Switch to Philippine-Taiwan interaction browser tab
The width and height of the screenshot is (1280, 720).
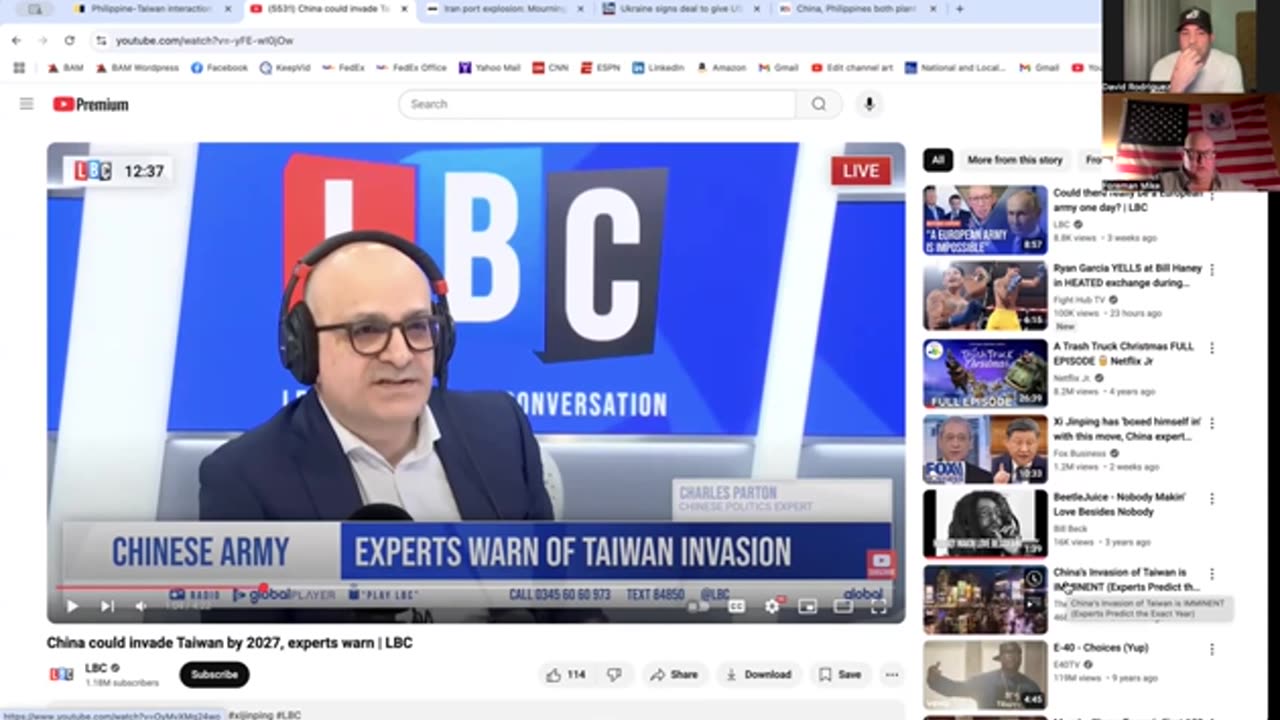[x=150, y=9]
